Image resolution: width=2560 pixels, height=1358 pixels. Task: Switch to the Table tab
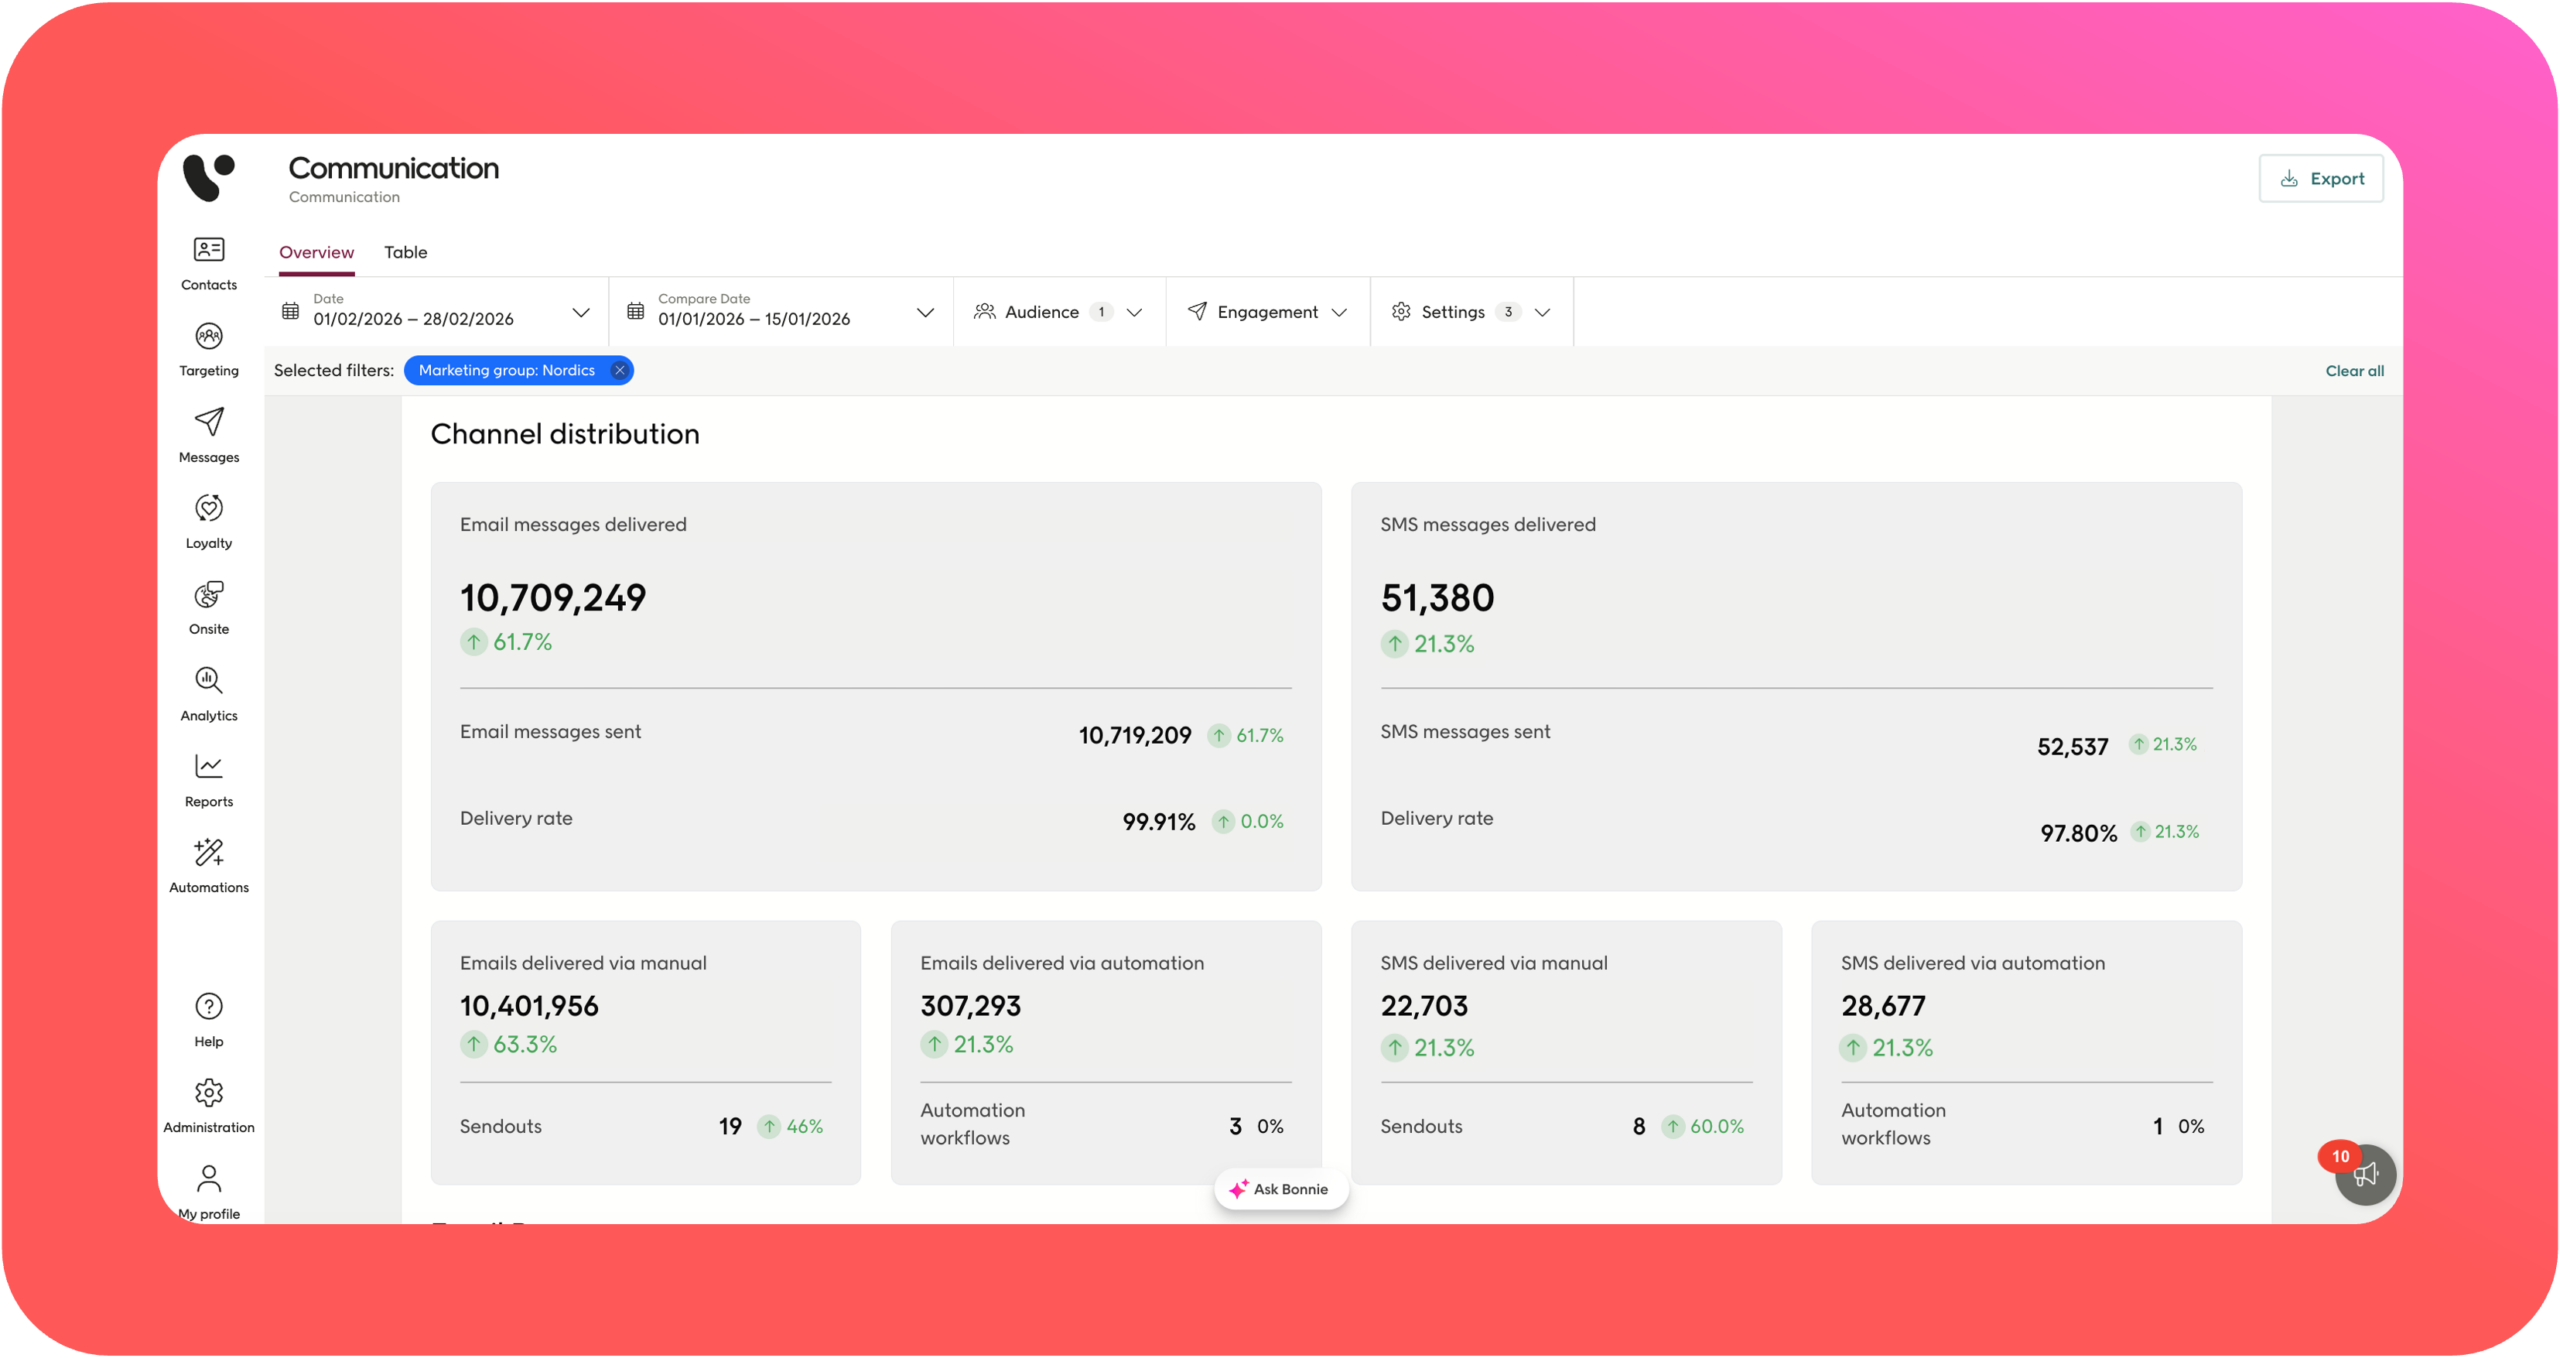click(x=405, y=252)
